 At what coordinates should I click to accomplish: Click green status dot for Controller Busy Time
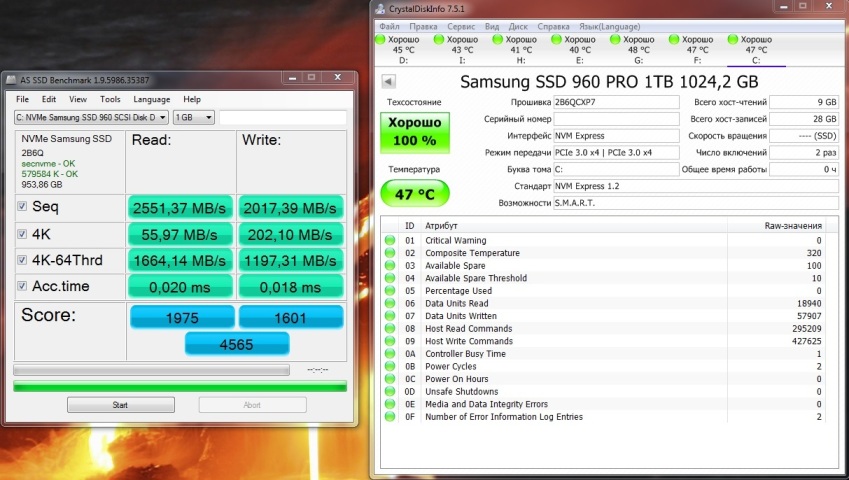390,353
